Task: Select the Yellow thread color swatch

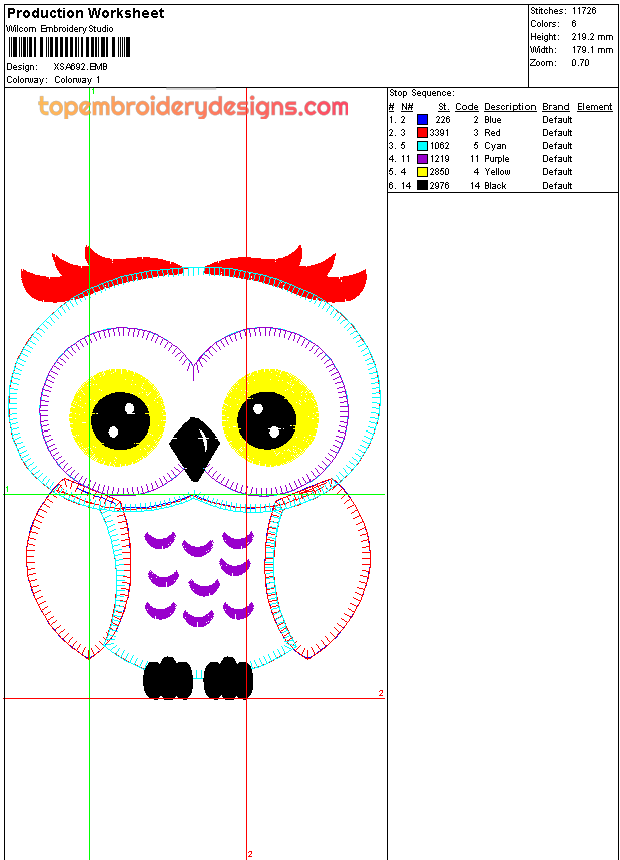Action: [x=422, y=172]
